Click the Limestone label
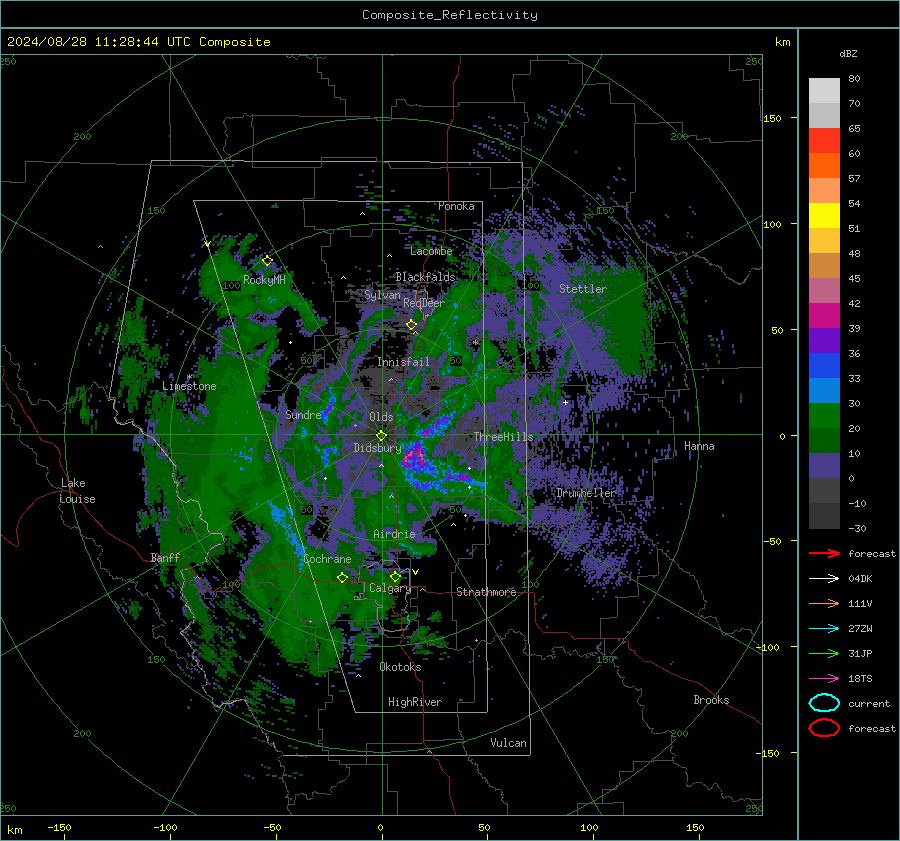This screenshot has width=900, height=841. (x=189, y=386)
